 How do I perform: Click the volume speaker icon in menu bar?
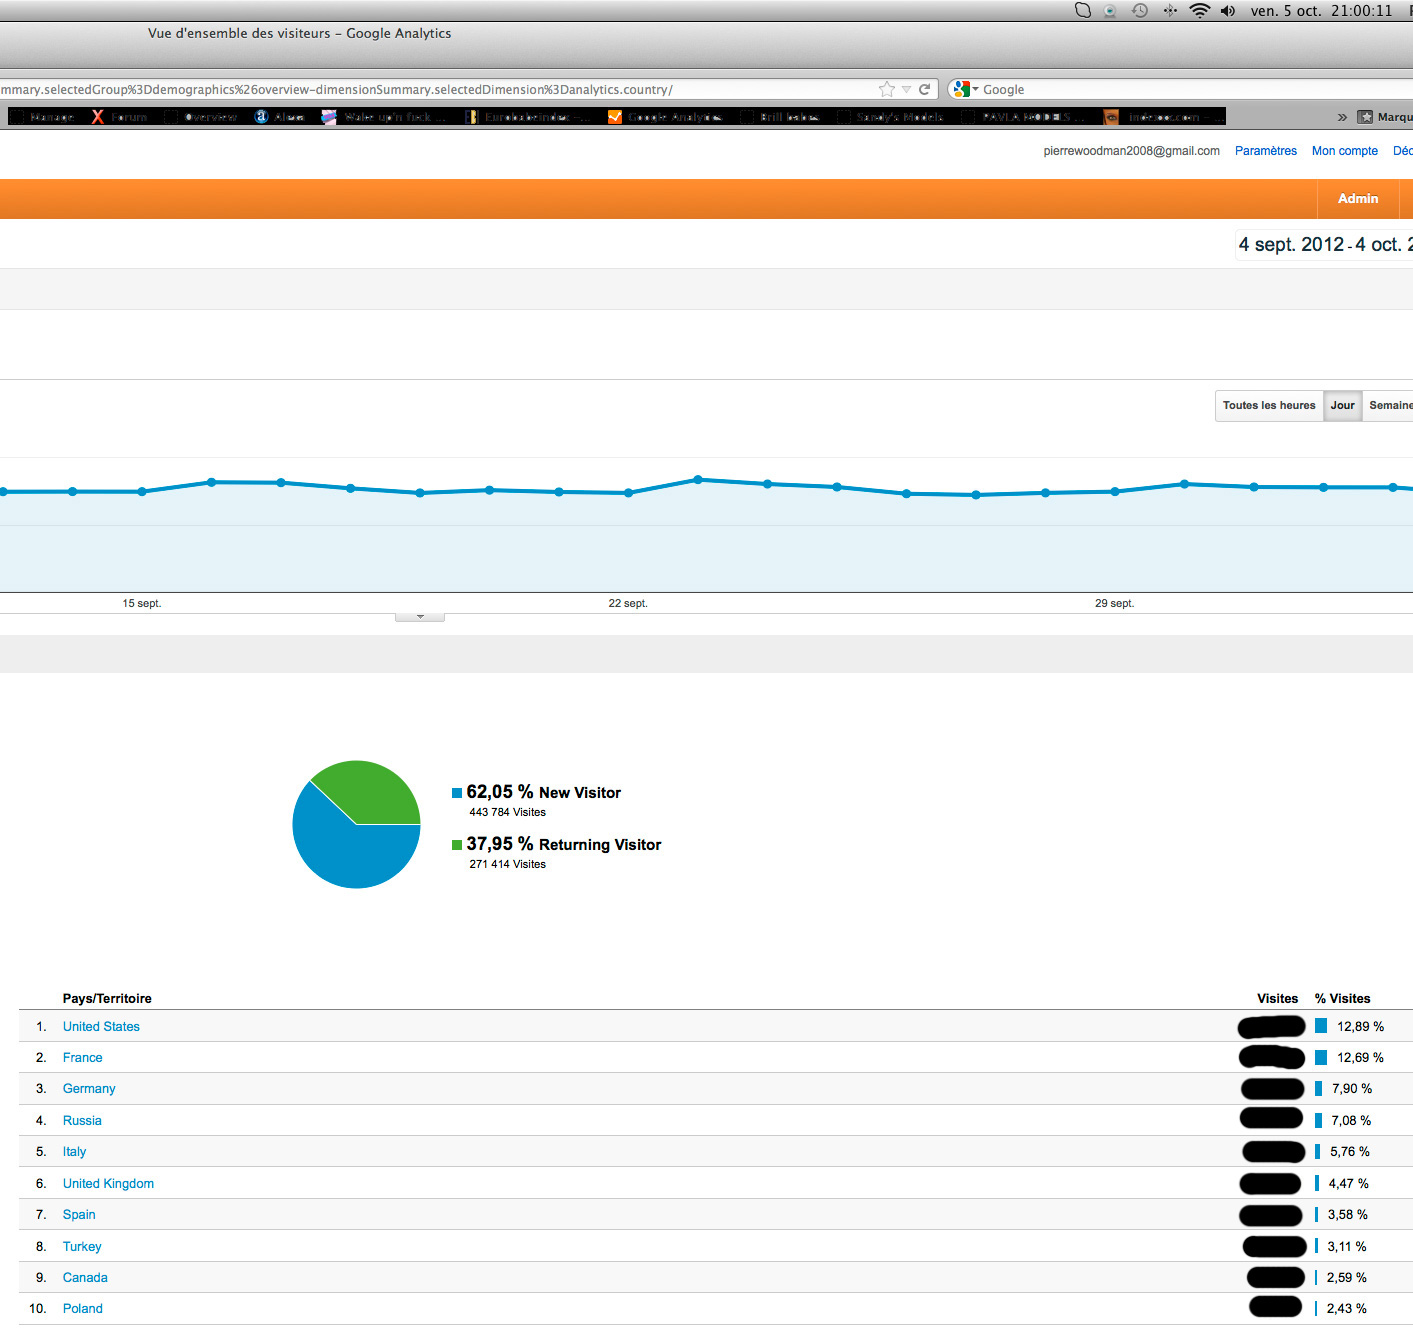pos(1228,11)
